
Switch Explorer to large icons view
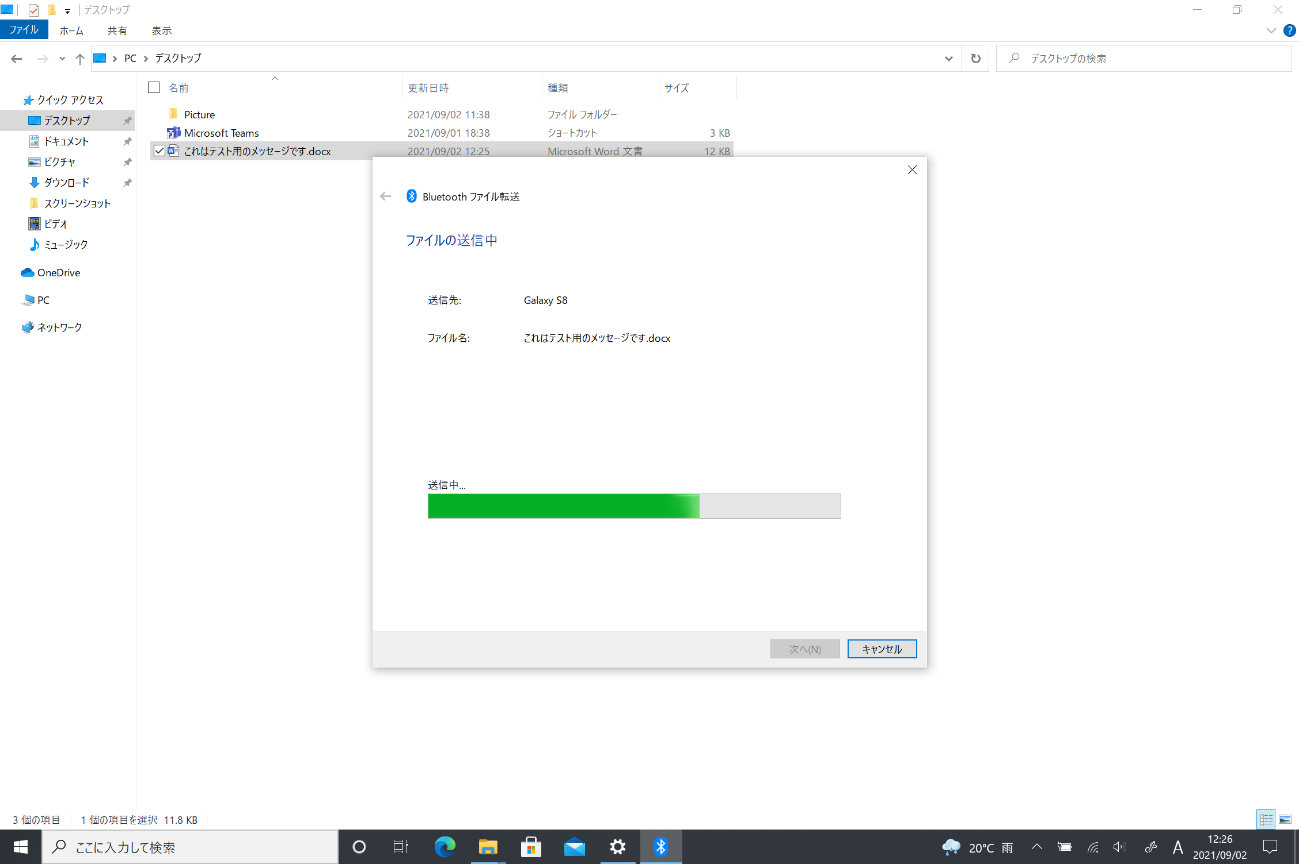[1286, 820]
